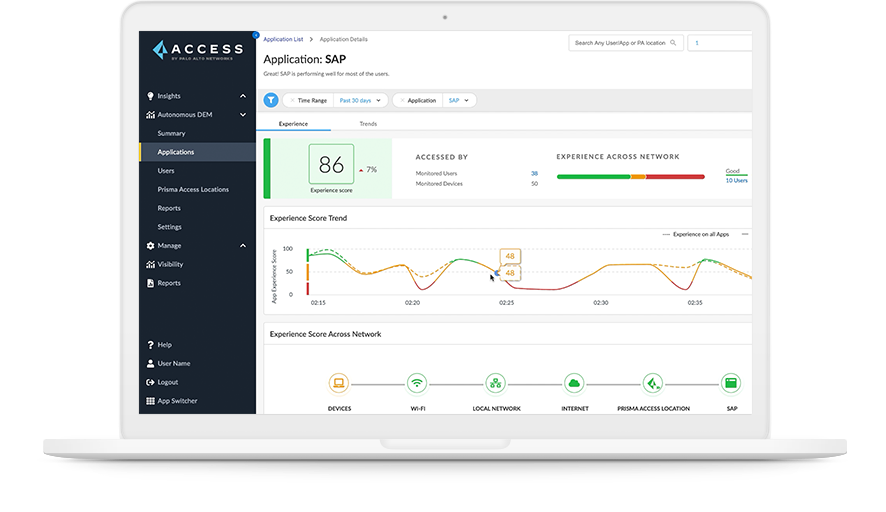
Task: Open the App Switcher label
Action: click(x=177, y=401)
